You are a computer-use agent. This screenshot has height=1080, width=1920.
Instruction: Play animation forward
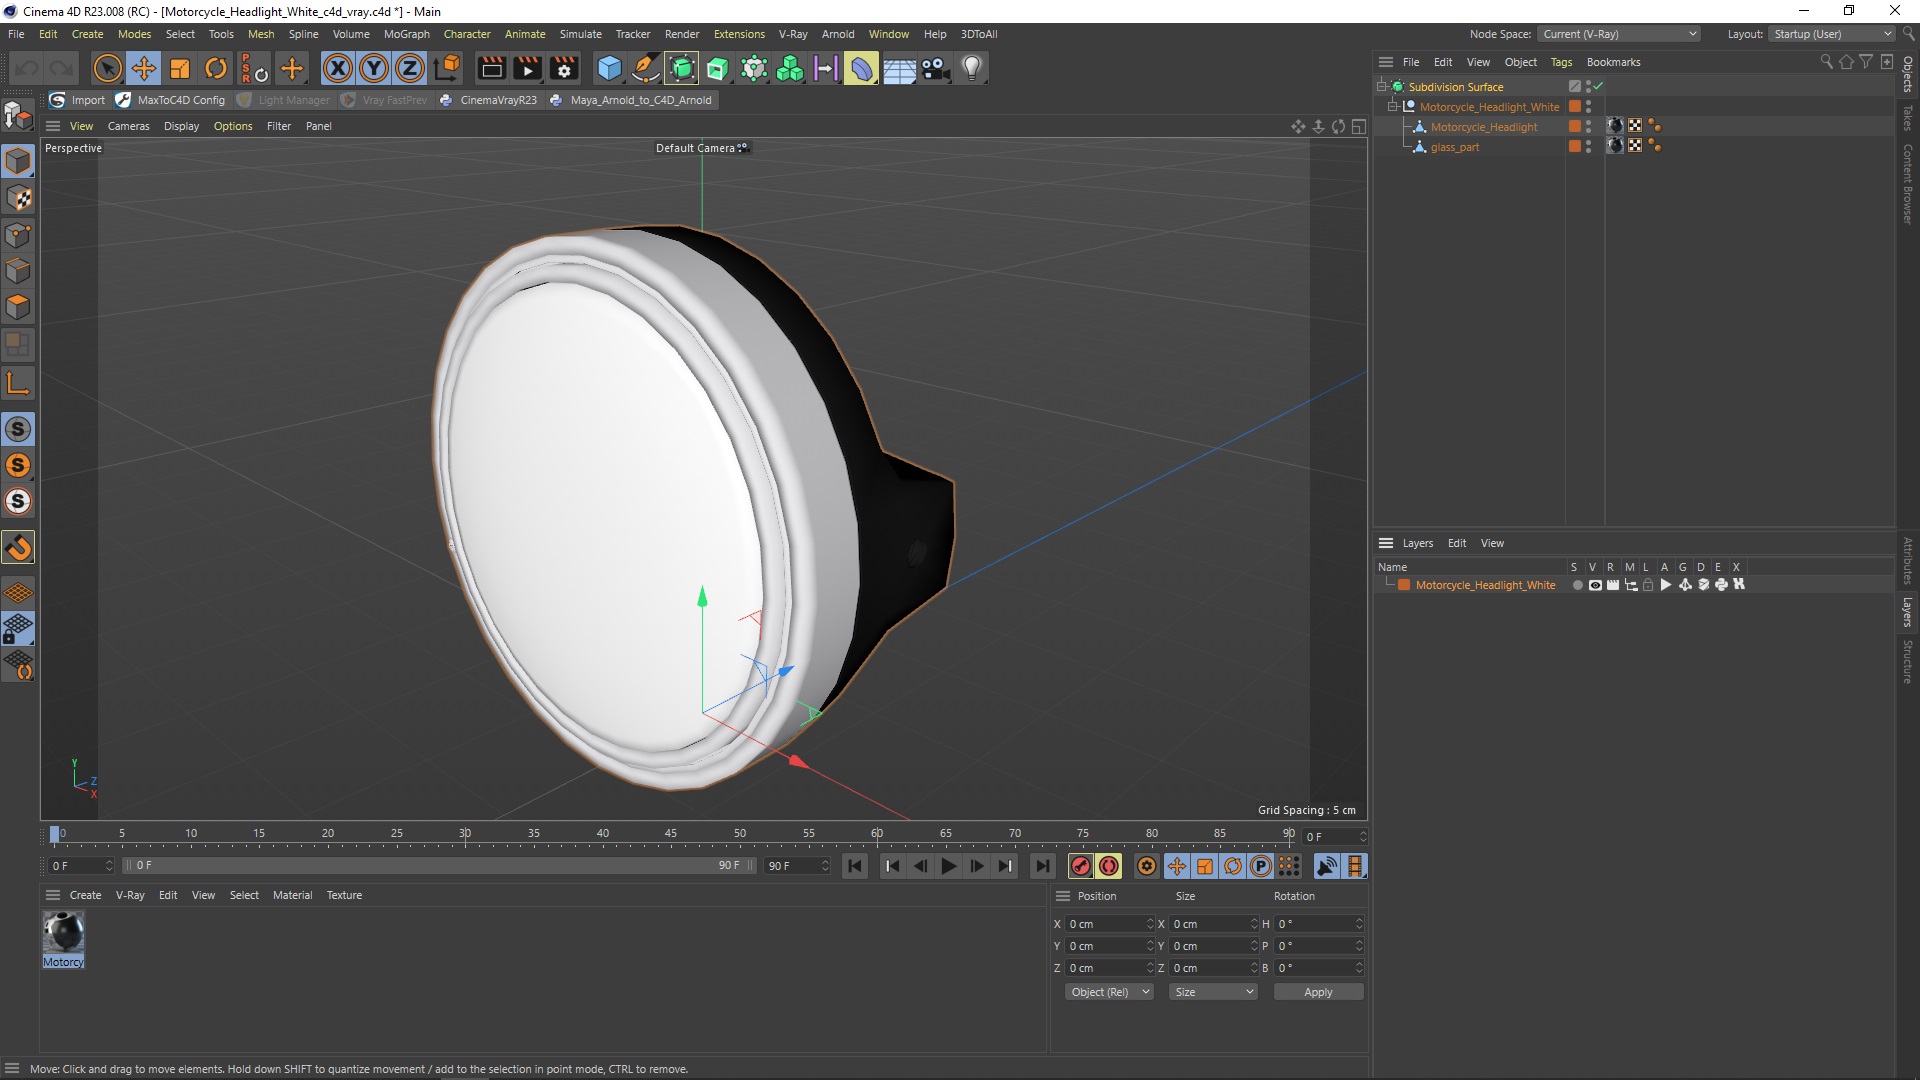coord(949,866)
